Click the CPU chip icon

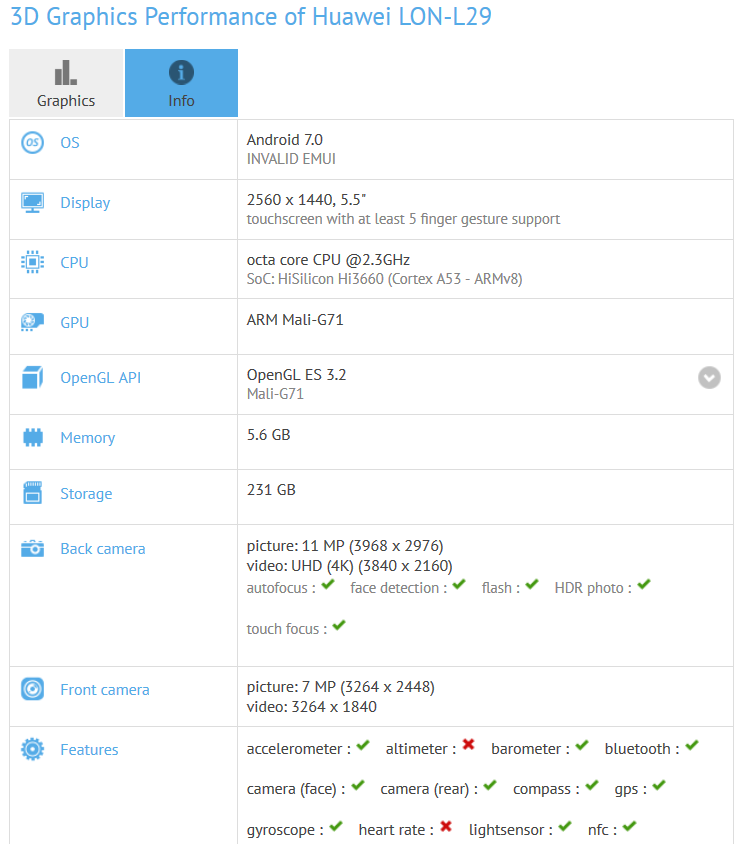[32, 262]
